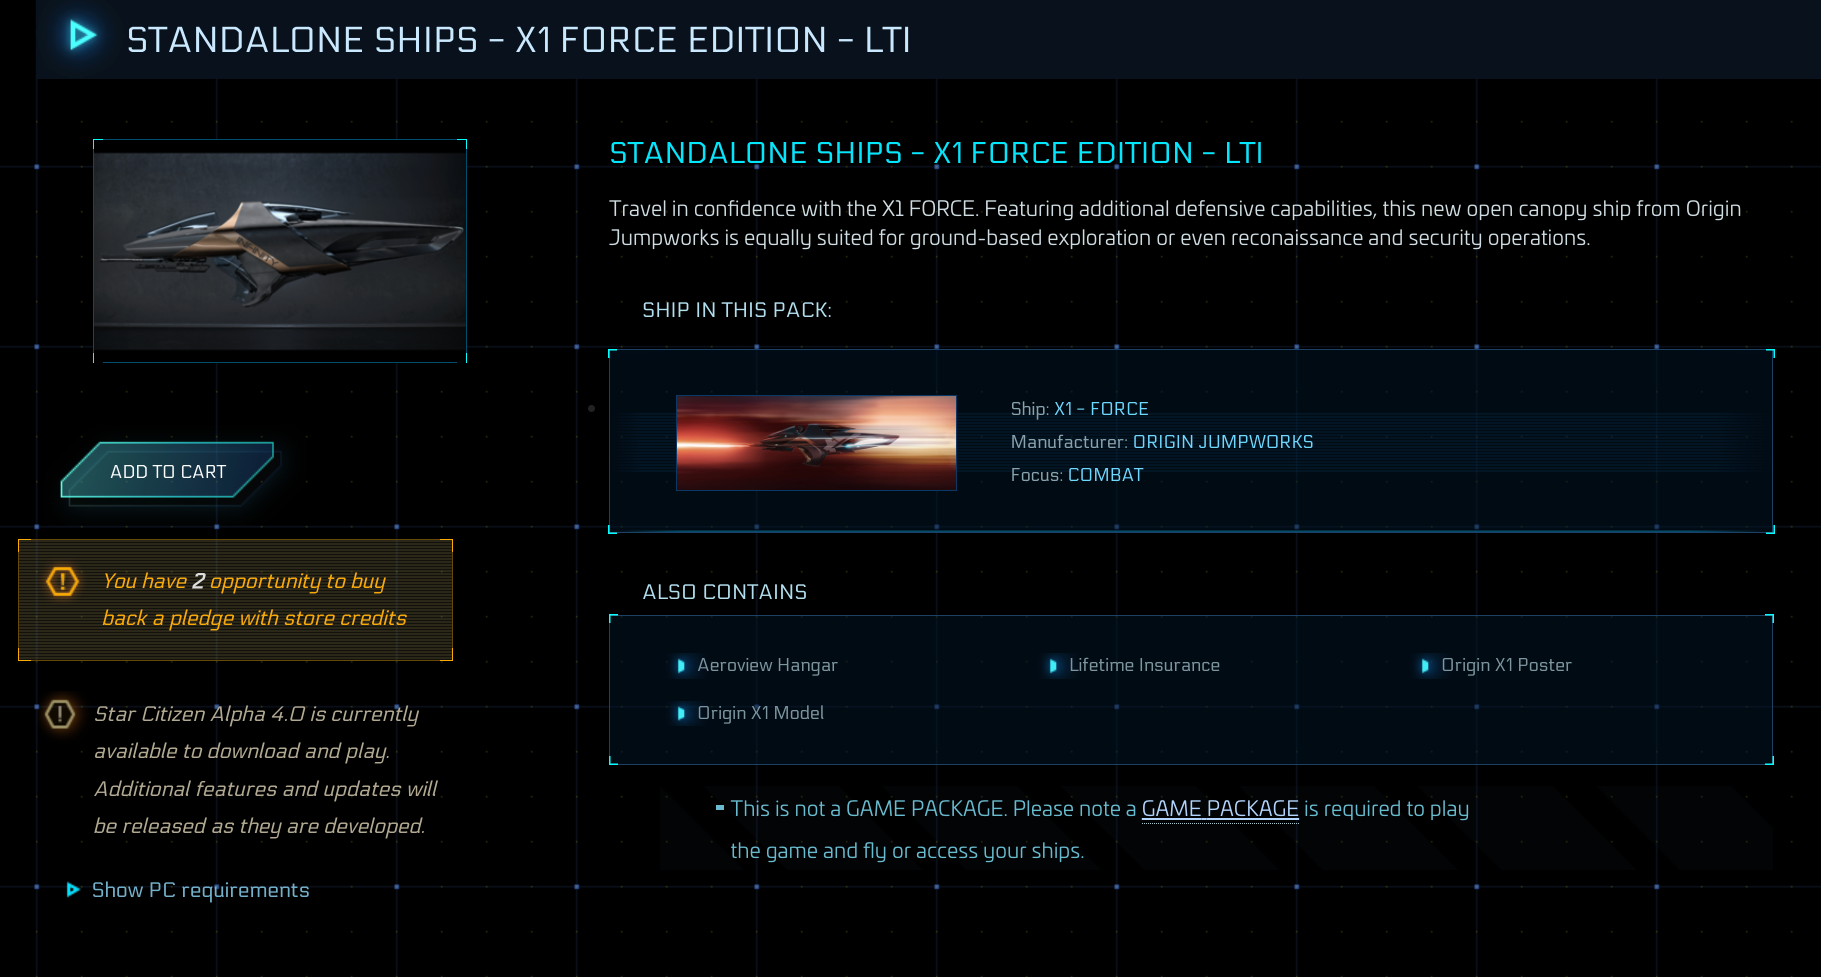
Task: Open Show PC requirements text link
Action: tap(200, 890)
